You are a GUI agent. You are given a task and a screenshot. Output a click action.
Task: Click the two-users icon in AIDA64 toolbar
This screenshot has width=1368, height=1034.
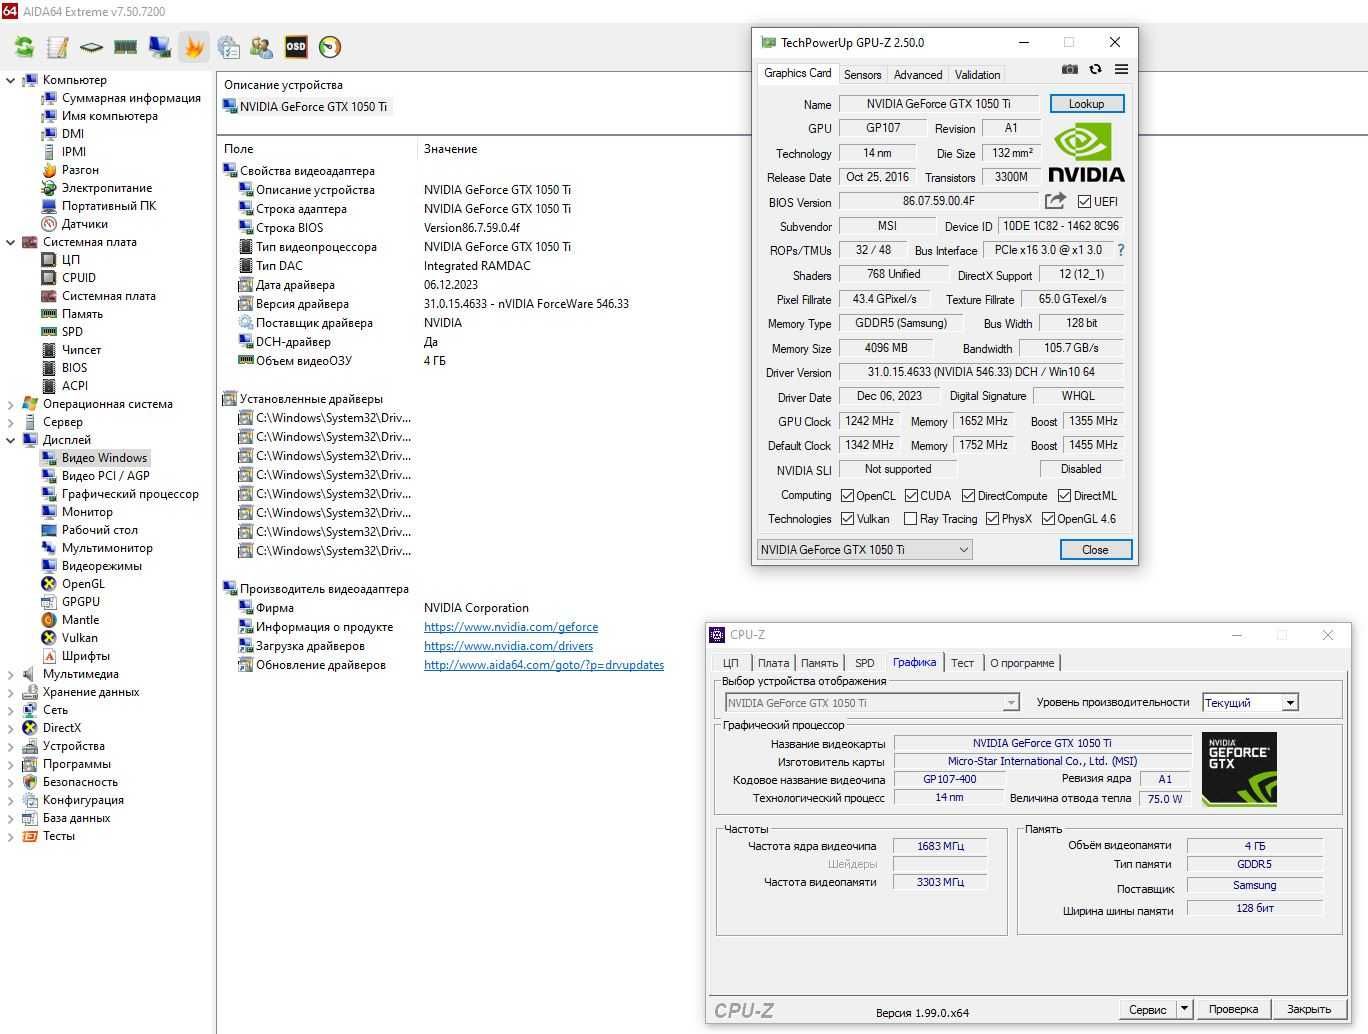tap(262, 47)
